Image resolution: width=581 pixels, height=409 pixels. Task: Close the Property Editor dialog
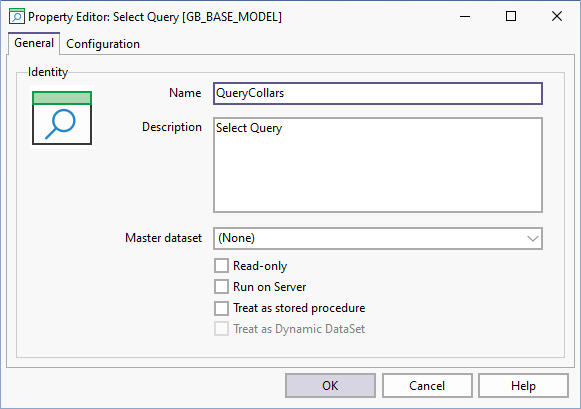tap(557, 16)
